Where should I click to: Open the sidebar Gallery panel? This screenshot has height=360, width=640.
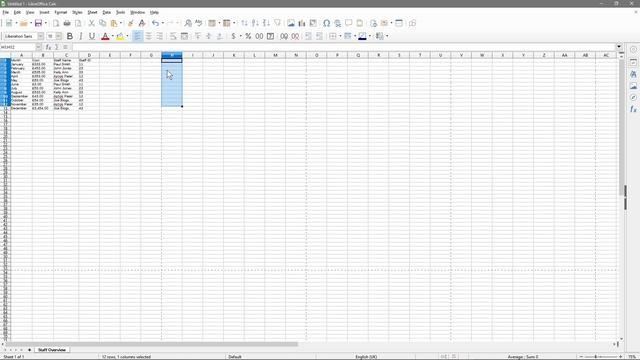[x=633, y=86]
